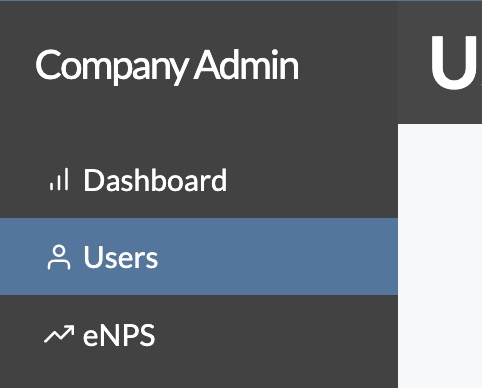Screen dimensions: 482x388
Task: Click the Dashboard bar chart icon
Action: [59, 179]
